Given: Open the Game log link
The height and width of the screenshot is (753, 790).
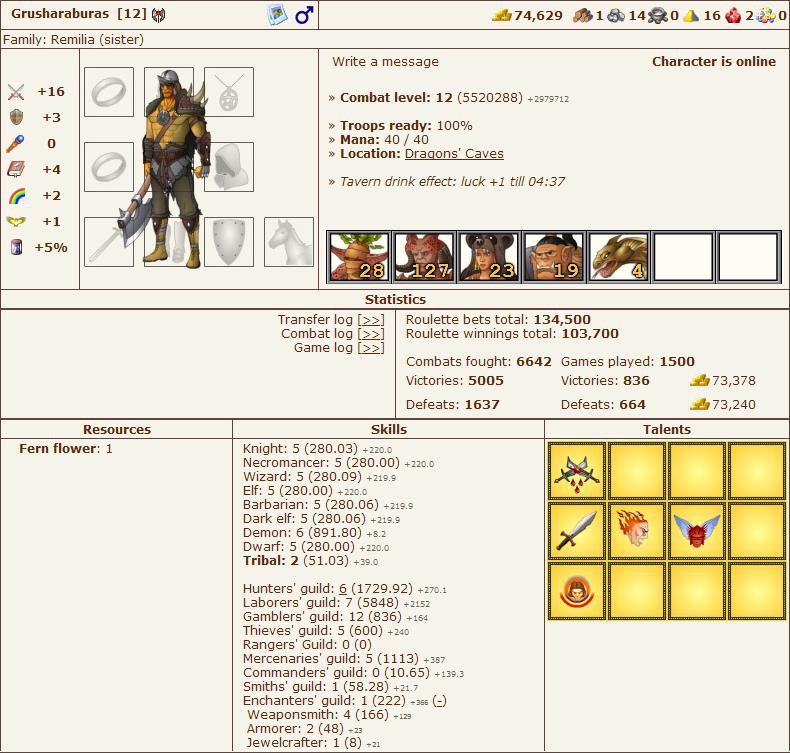Looking at the screenshot, I should pyautogui.click(x=371, y=348).
